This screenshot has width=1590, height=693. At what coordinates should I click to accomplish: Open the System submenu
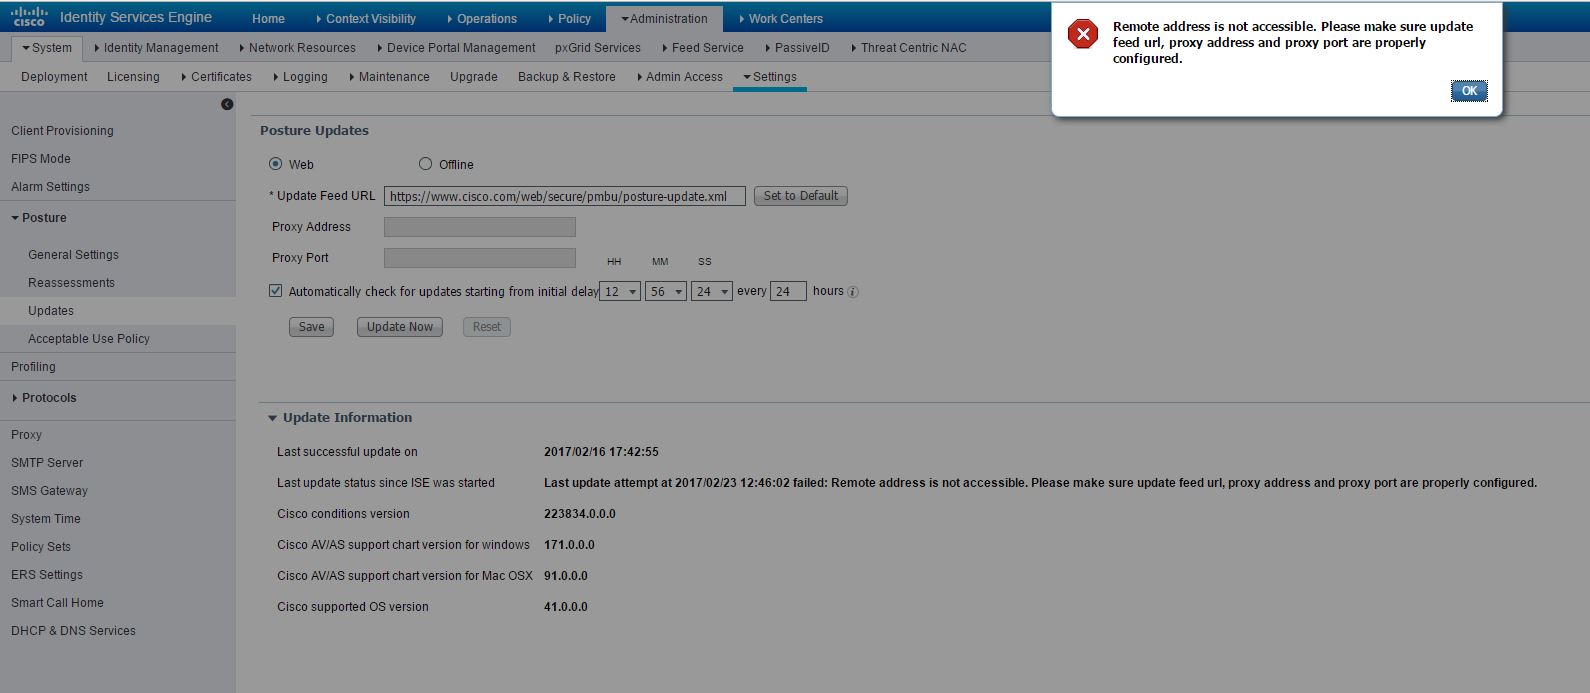pyautogui.click(x=47, y=48)
